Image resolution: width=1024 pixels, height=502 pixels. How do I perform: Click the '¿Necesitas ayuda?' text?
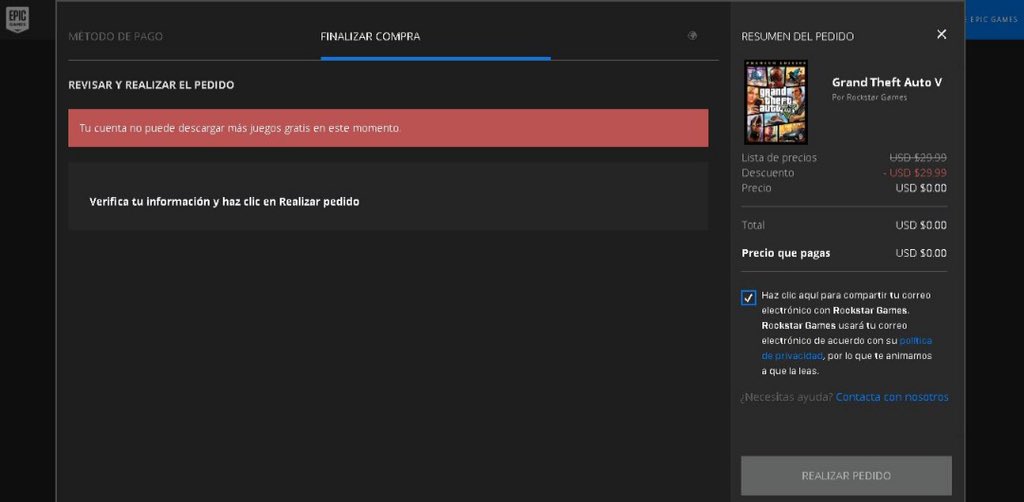[x=786, y=397]
